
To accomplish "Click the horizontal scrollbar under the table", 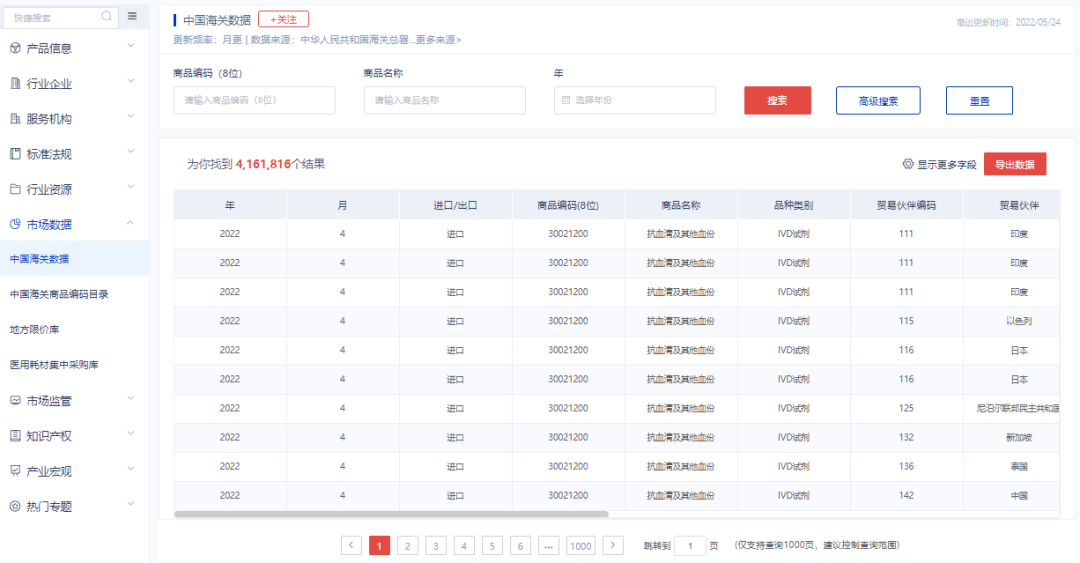I will click(391, 514).
